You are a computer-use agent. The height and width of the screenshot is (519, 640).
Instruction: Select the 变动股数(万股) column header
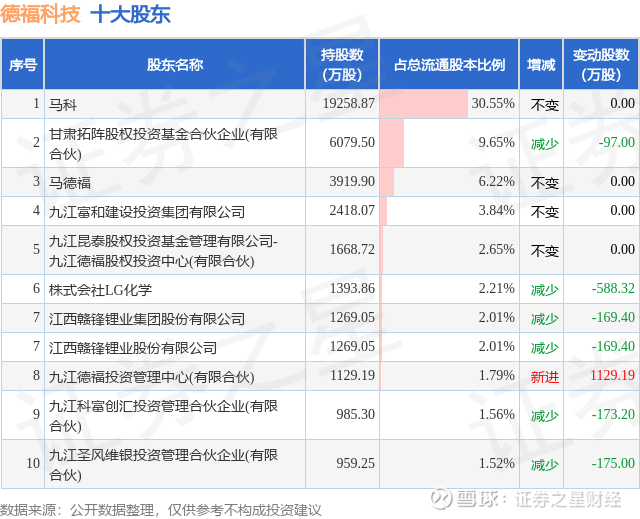coord(601,64)
